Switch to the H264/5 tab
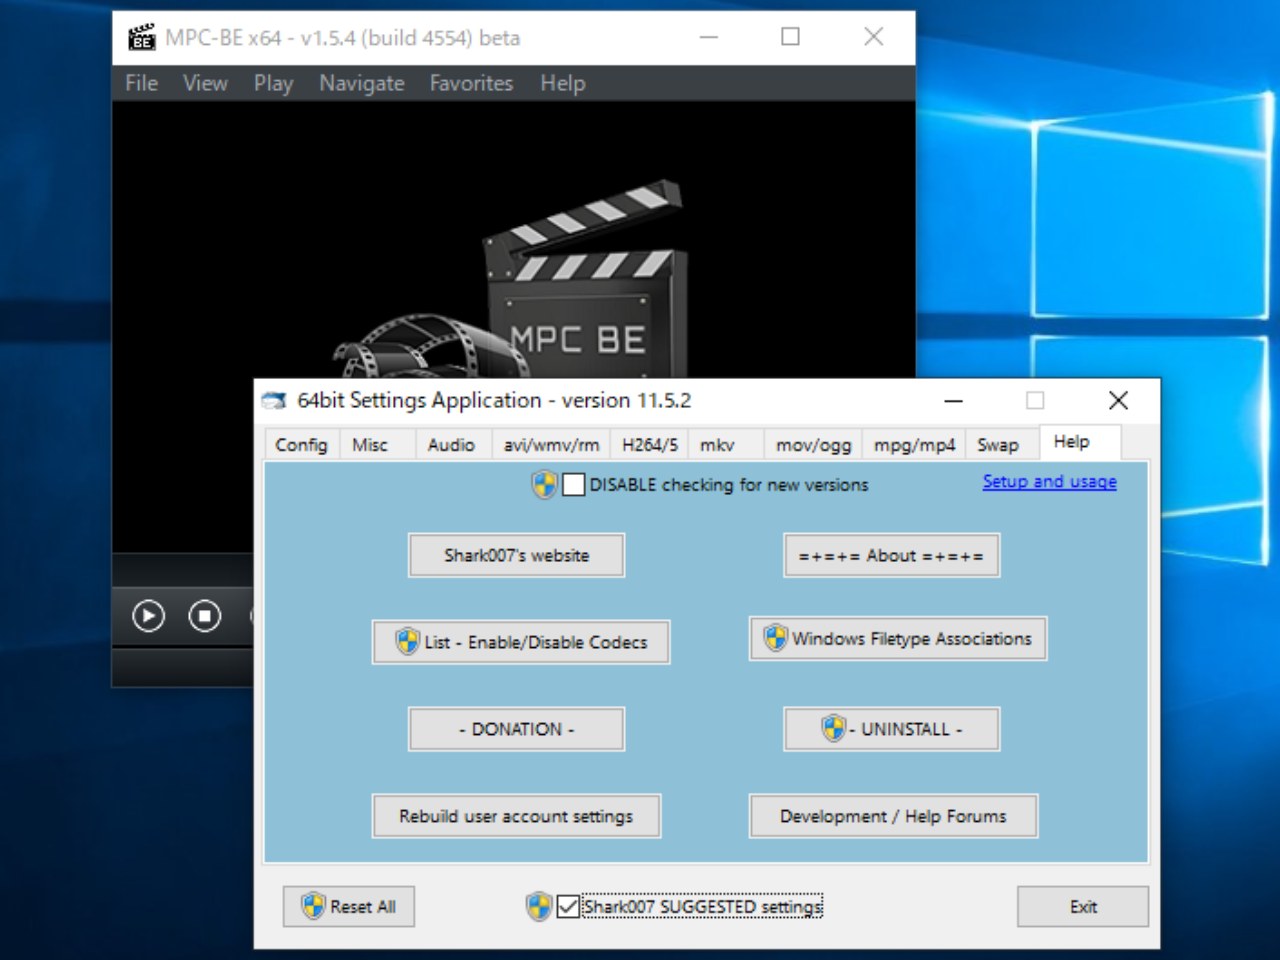The width and height of the screenshot is (1280, 960). [x=650, y=445]
